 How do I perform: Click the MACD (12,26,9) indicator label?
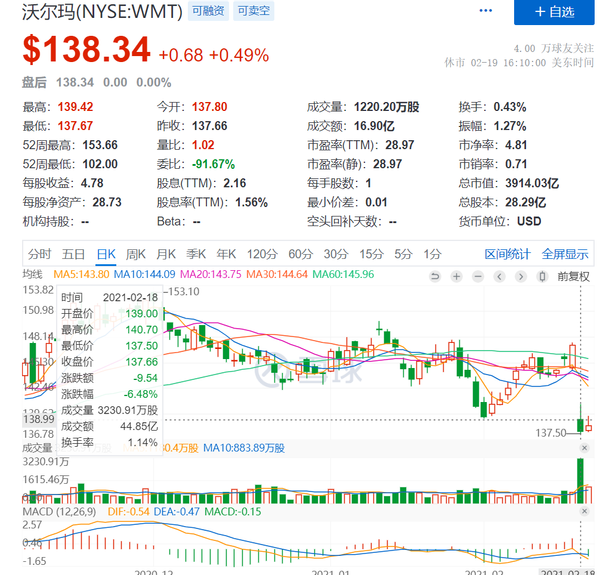click(x=59, y=511)
